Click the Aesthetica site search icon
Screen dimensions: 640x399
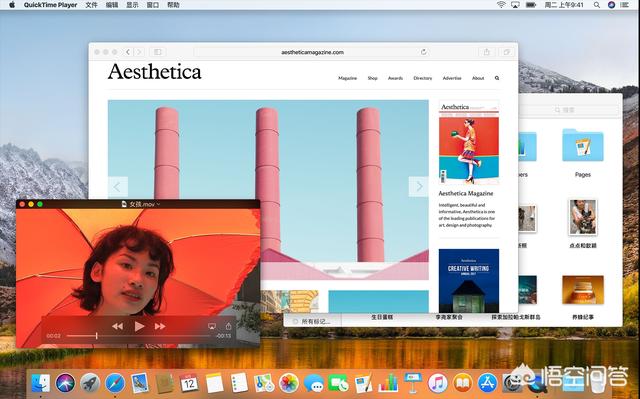point(497,78)
